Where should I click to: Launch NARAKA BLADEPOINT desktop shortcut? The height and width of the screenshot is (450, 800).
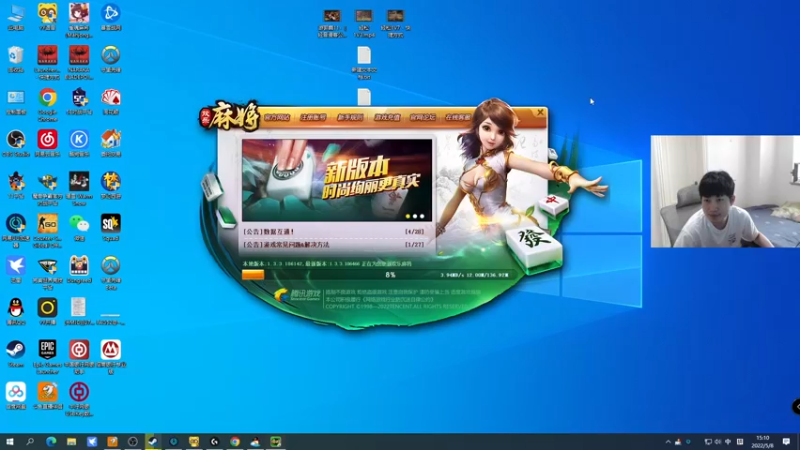(x=79, y=56)
